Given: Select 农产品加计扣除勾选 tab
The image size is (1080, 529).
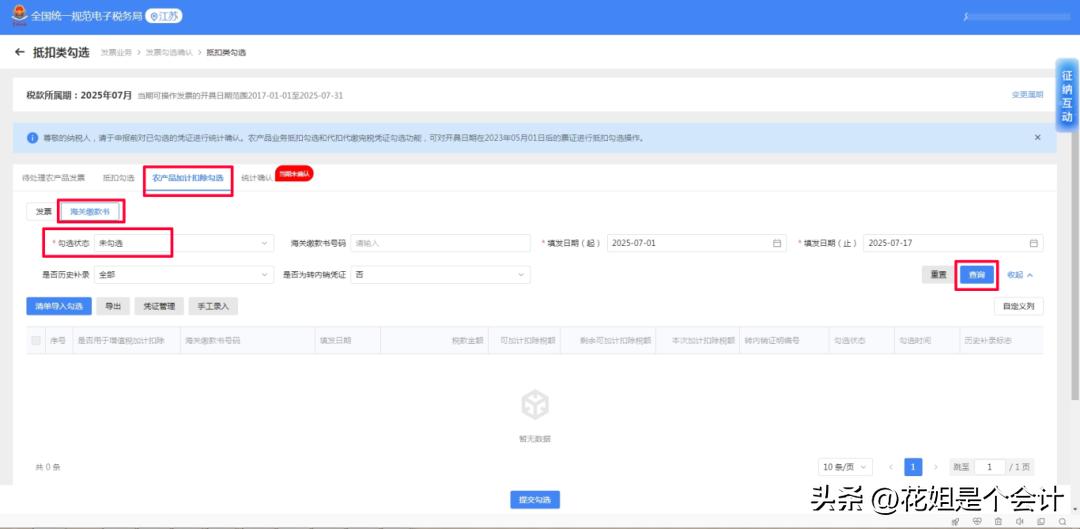Looking at the screenshot, I should coord(188,178).
